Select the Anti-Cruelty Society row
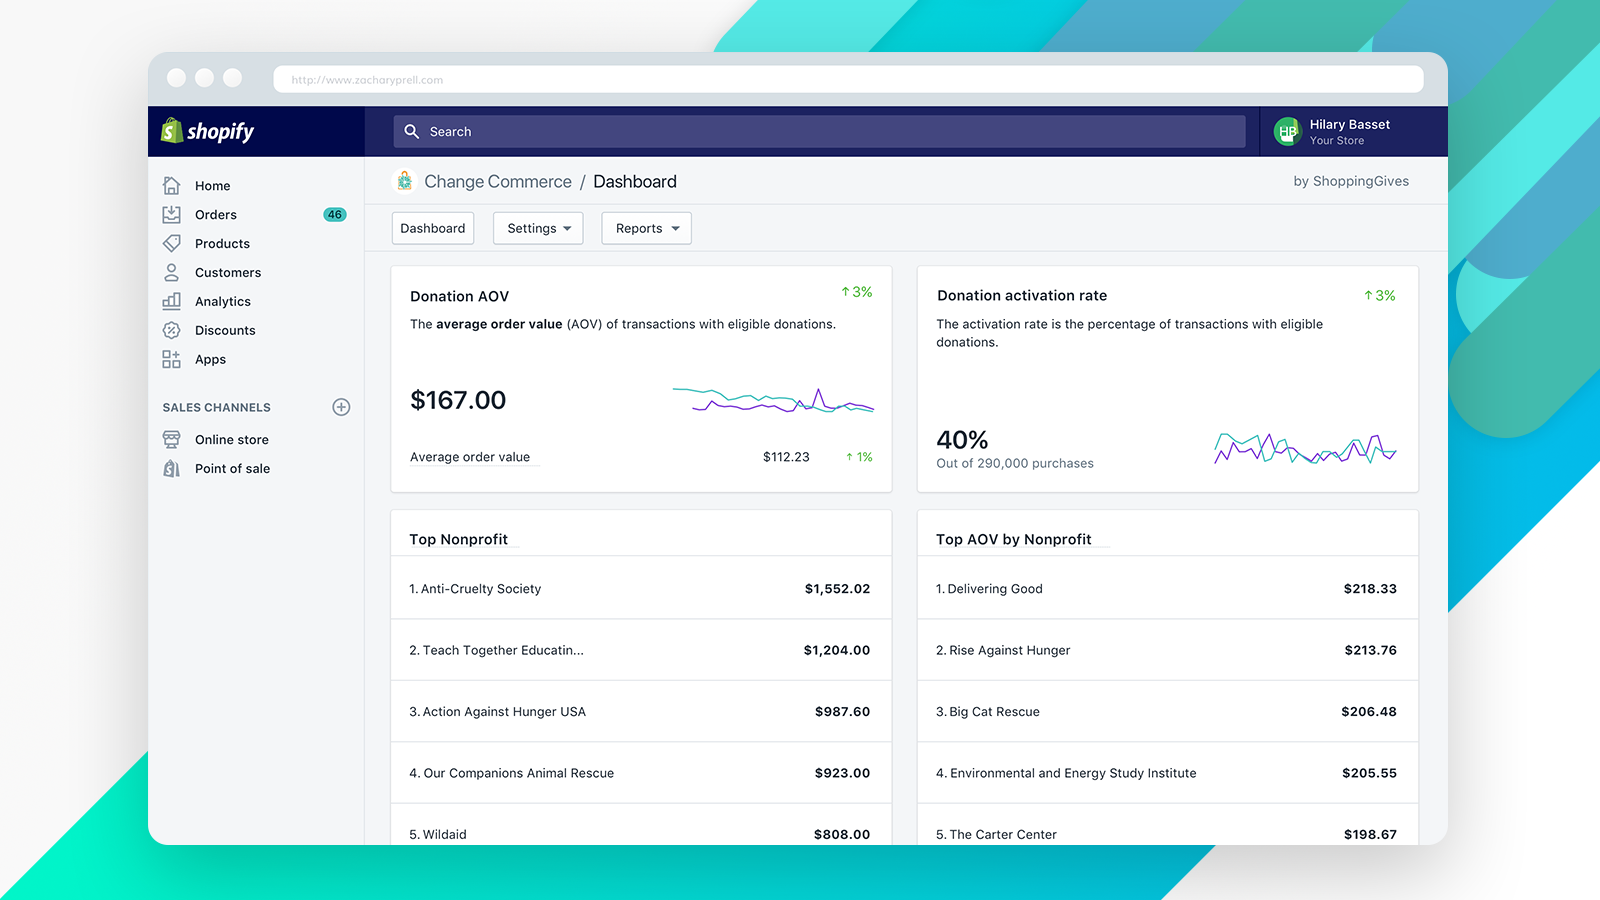 tap(641, 589)
